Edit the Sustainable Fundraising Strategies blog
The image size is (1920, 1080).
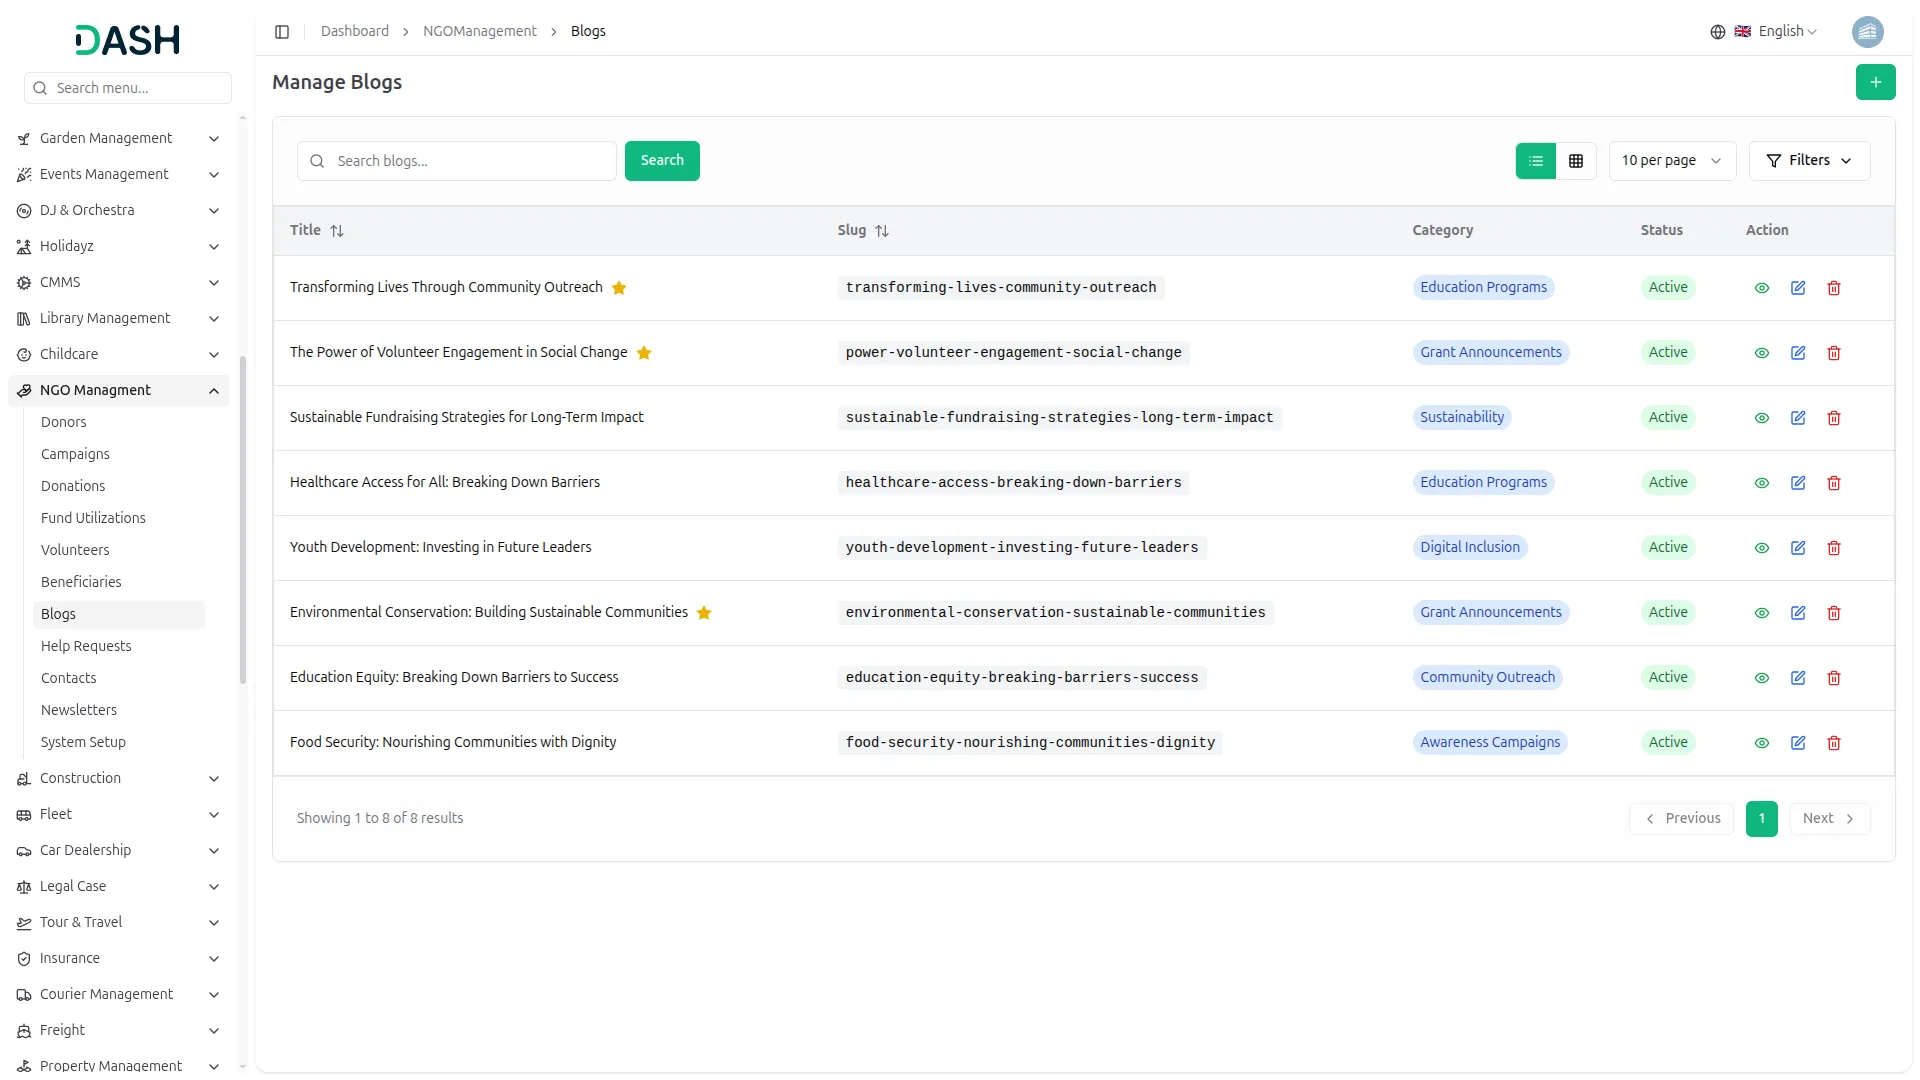1797,418
